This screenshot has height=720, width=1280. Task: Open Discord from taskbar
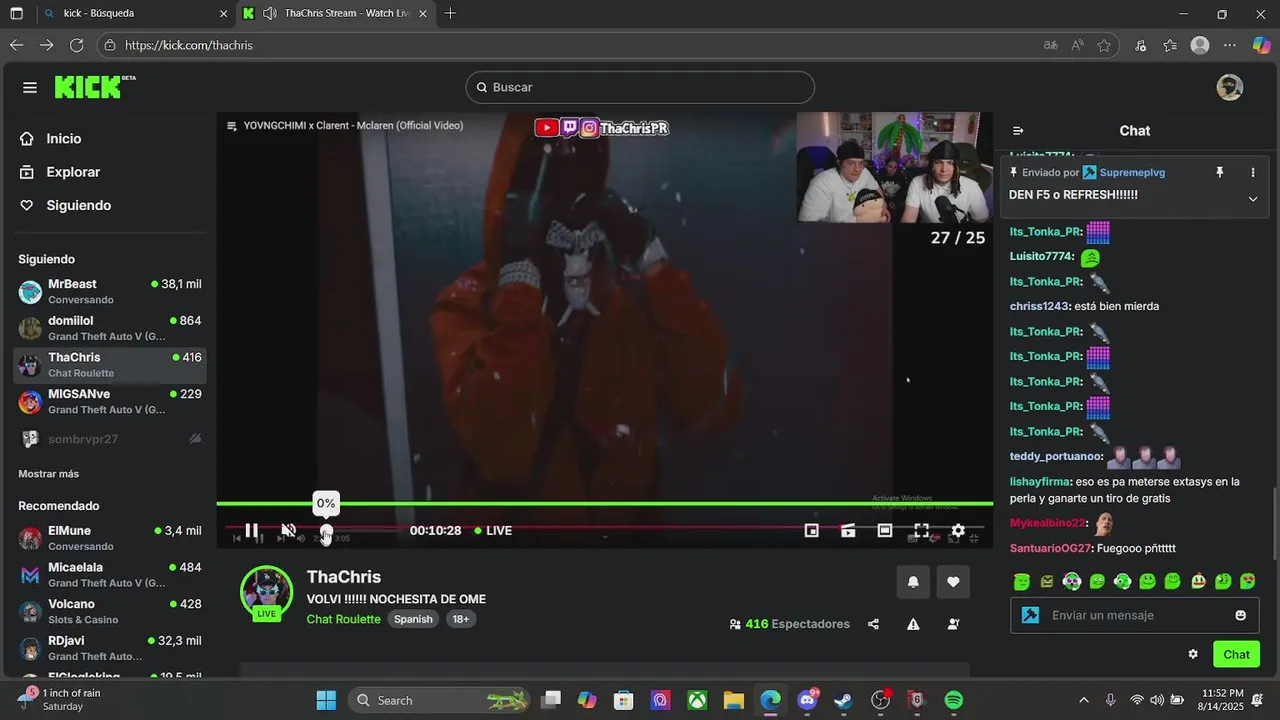click(x=807, y=700)
